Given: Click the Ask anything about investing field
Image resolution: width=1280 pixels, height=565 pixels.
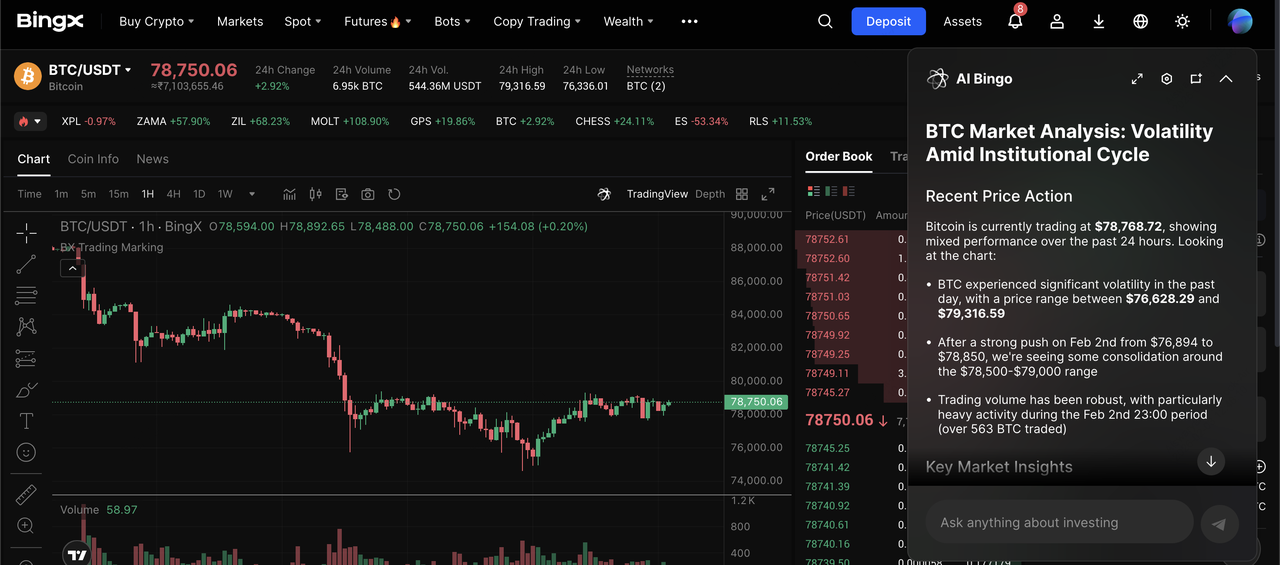Looking at the screenshot, I should 1059,522.
